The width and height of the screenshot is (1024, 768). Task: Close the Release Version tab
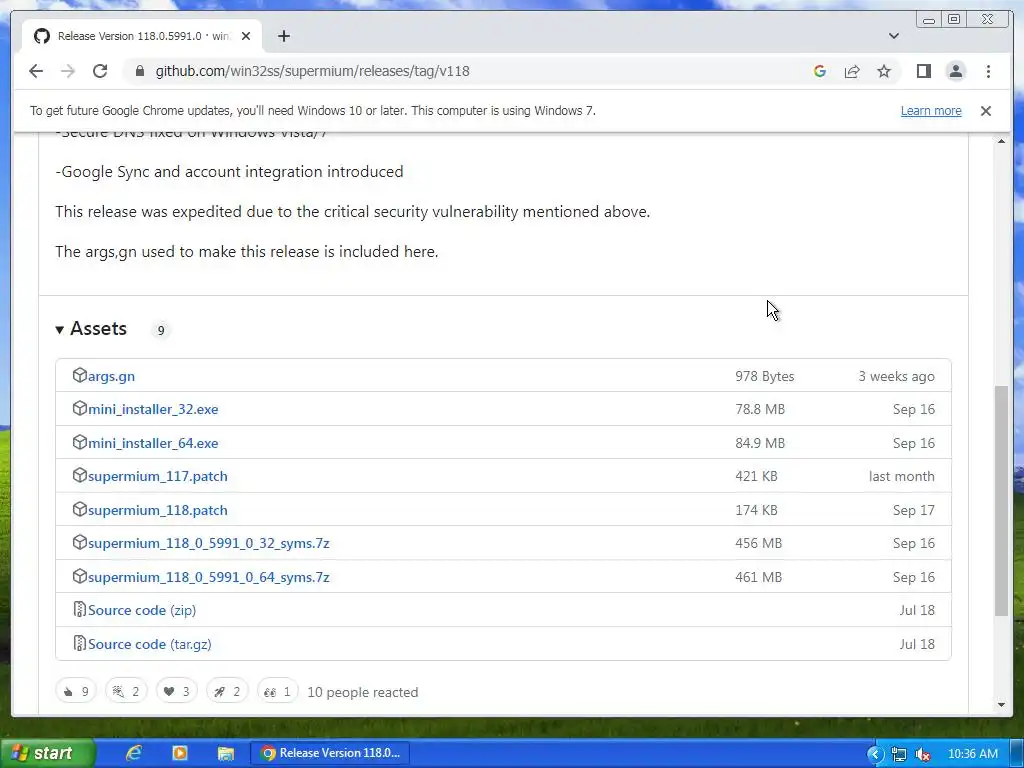[246, 36]
